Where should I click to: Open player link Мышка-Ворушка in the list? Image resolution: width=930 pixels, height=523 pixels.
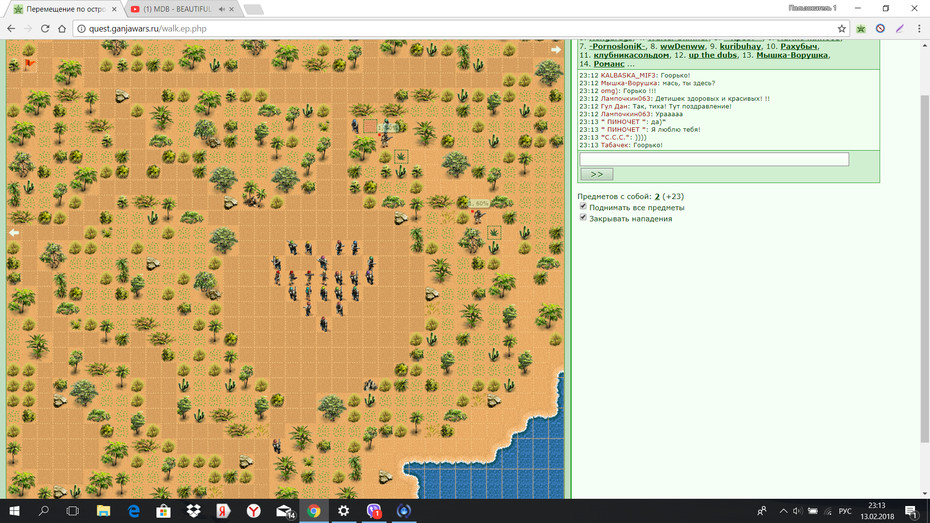(x=792, y=55)
